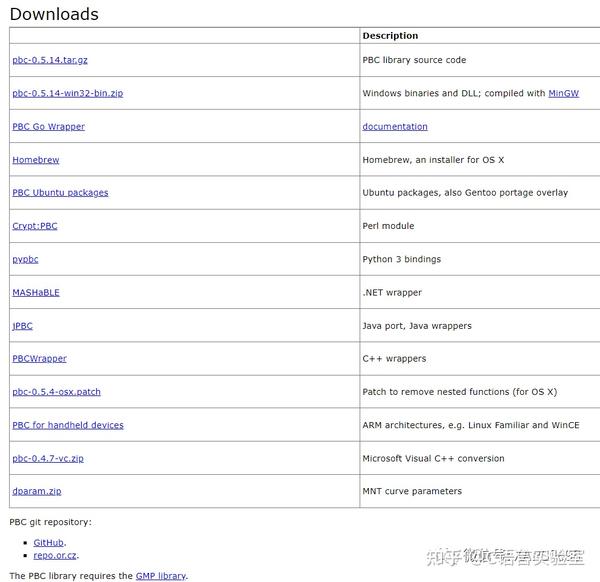The image size is (600, 582).
Task: Follow the MASHaBLE .NET wrapper link
Action: 36,293
